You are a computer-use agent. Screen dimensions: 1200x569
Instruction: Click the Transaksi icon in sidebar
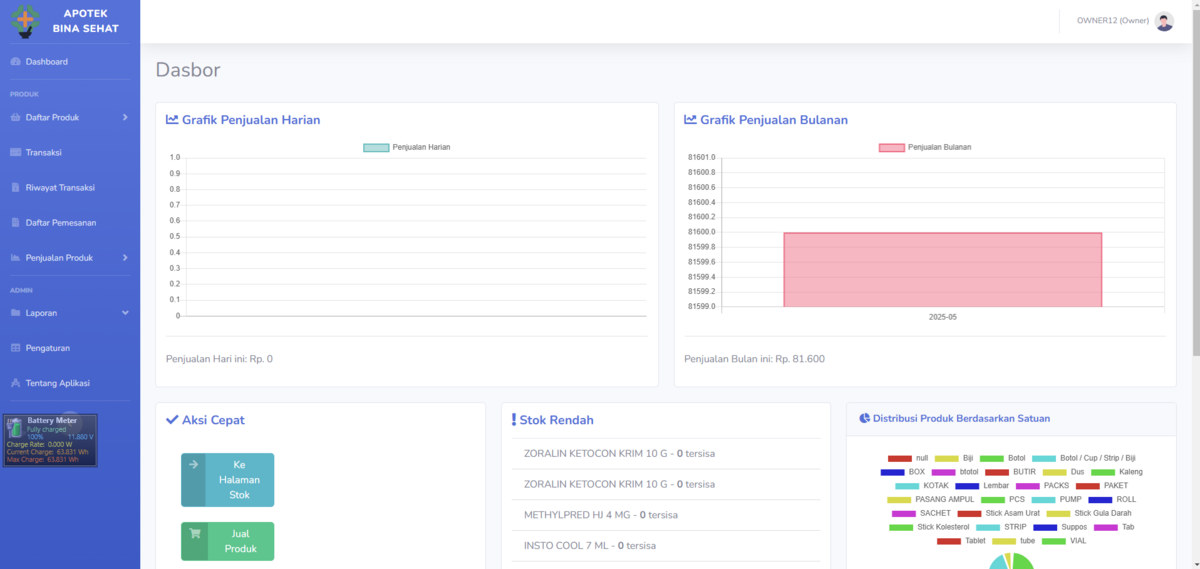click(x=15, y=152)
